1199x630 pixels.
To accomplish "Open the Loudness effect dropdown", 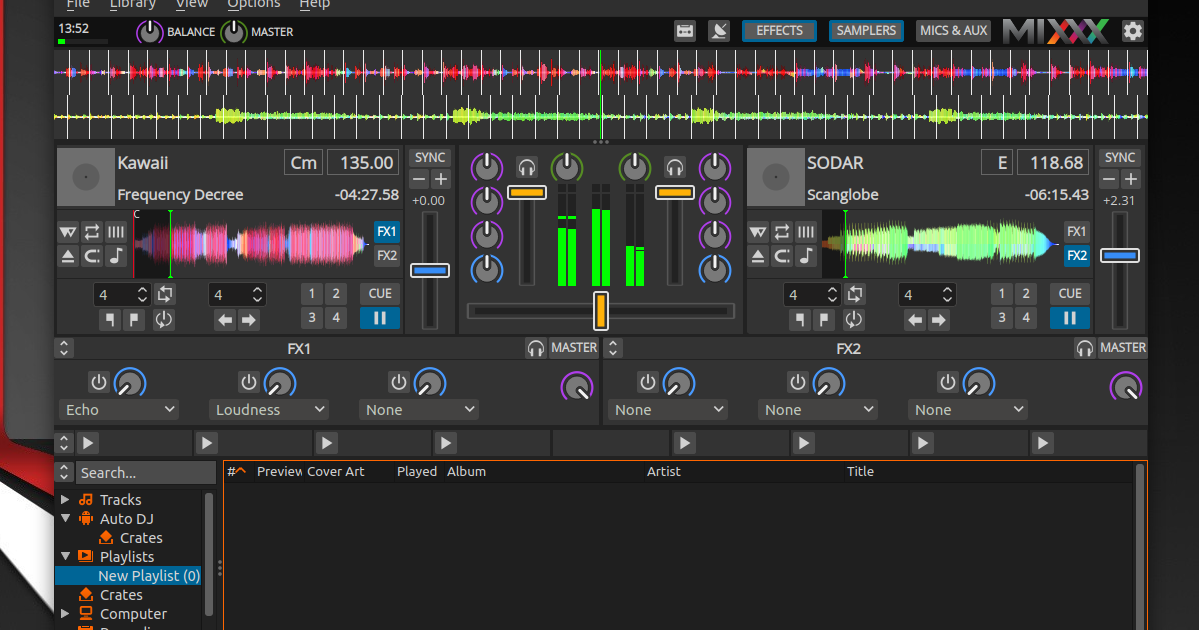I will tap(268, 410).
